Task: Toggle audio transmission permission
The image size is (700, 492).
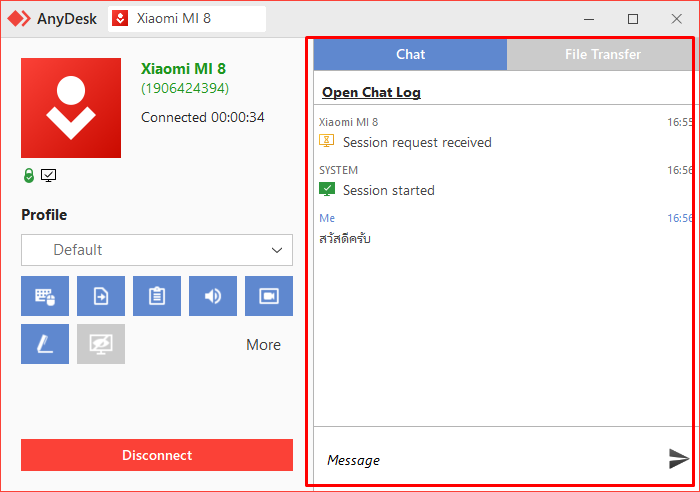Action: pyautogui.click(x=213, y=296)
